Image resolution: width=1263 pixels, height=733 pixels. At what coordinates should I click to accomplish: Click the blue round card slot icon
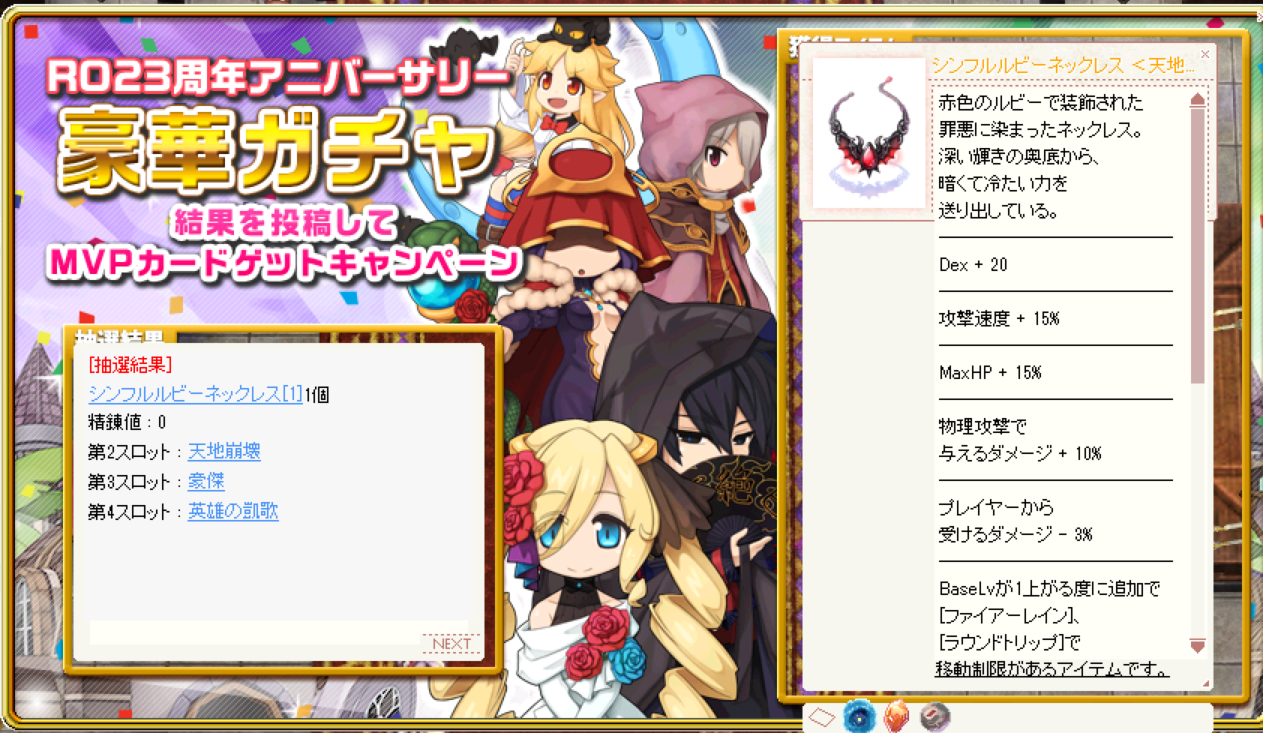pyautogui.click(x=859, y=716)
